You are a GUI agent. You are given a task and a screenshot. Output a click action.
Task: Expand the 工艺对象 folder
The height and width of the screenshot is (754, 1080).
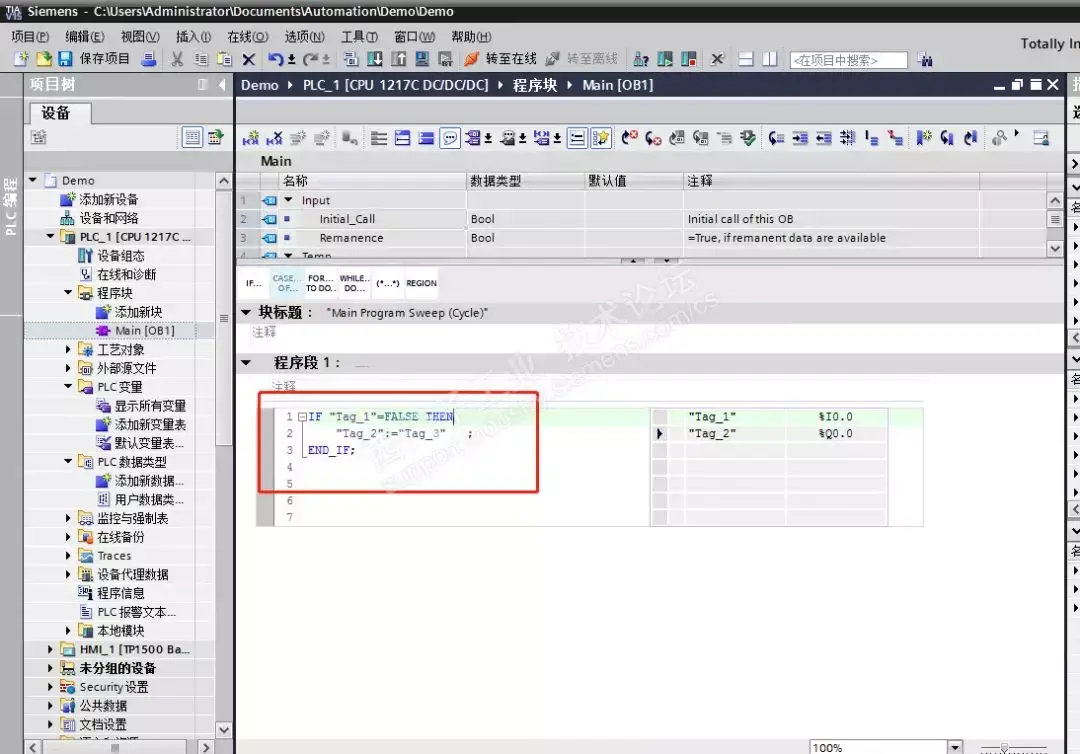pyautogui.click(x=68, y=349)
